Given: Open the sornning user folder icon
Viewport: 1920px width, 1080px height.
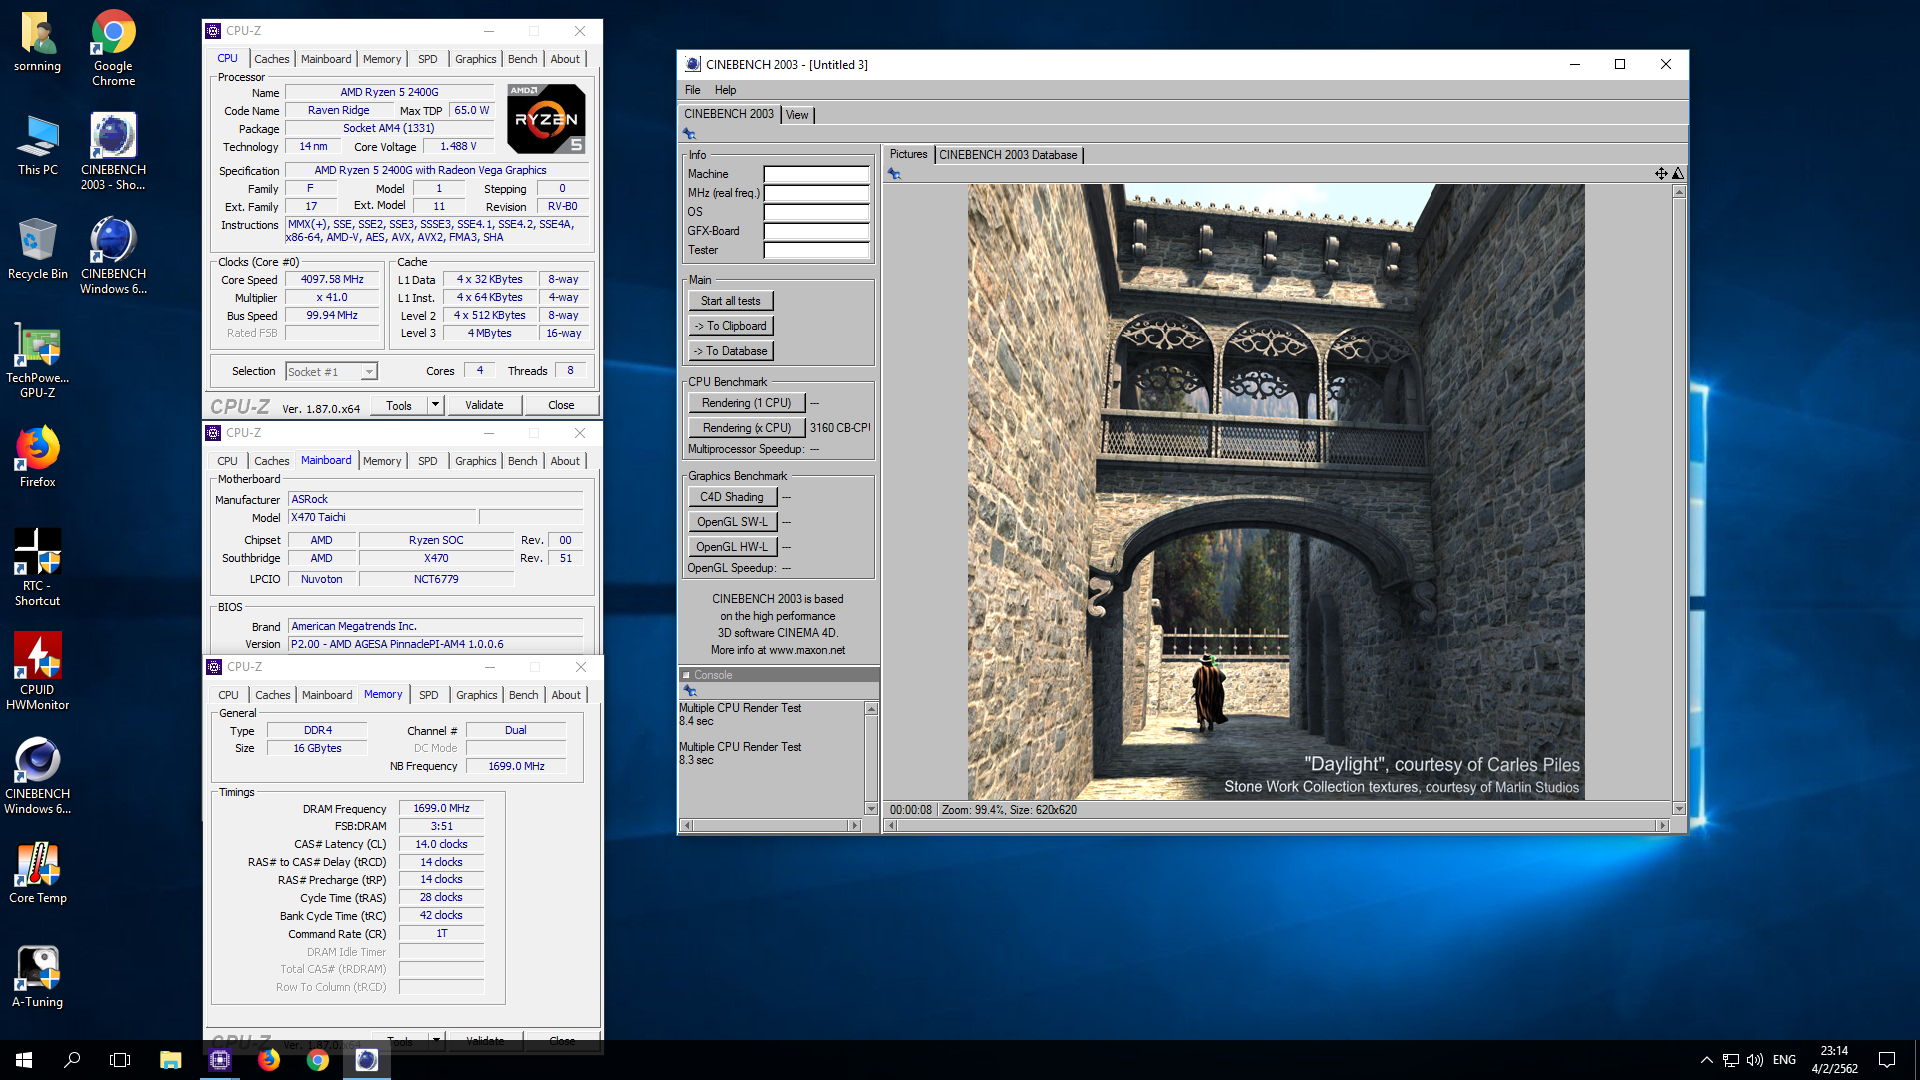Looking at the screenshot, I should 37,42.
